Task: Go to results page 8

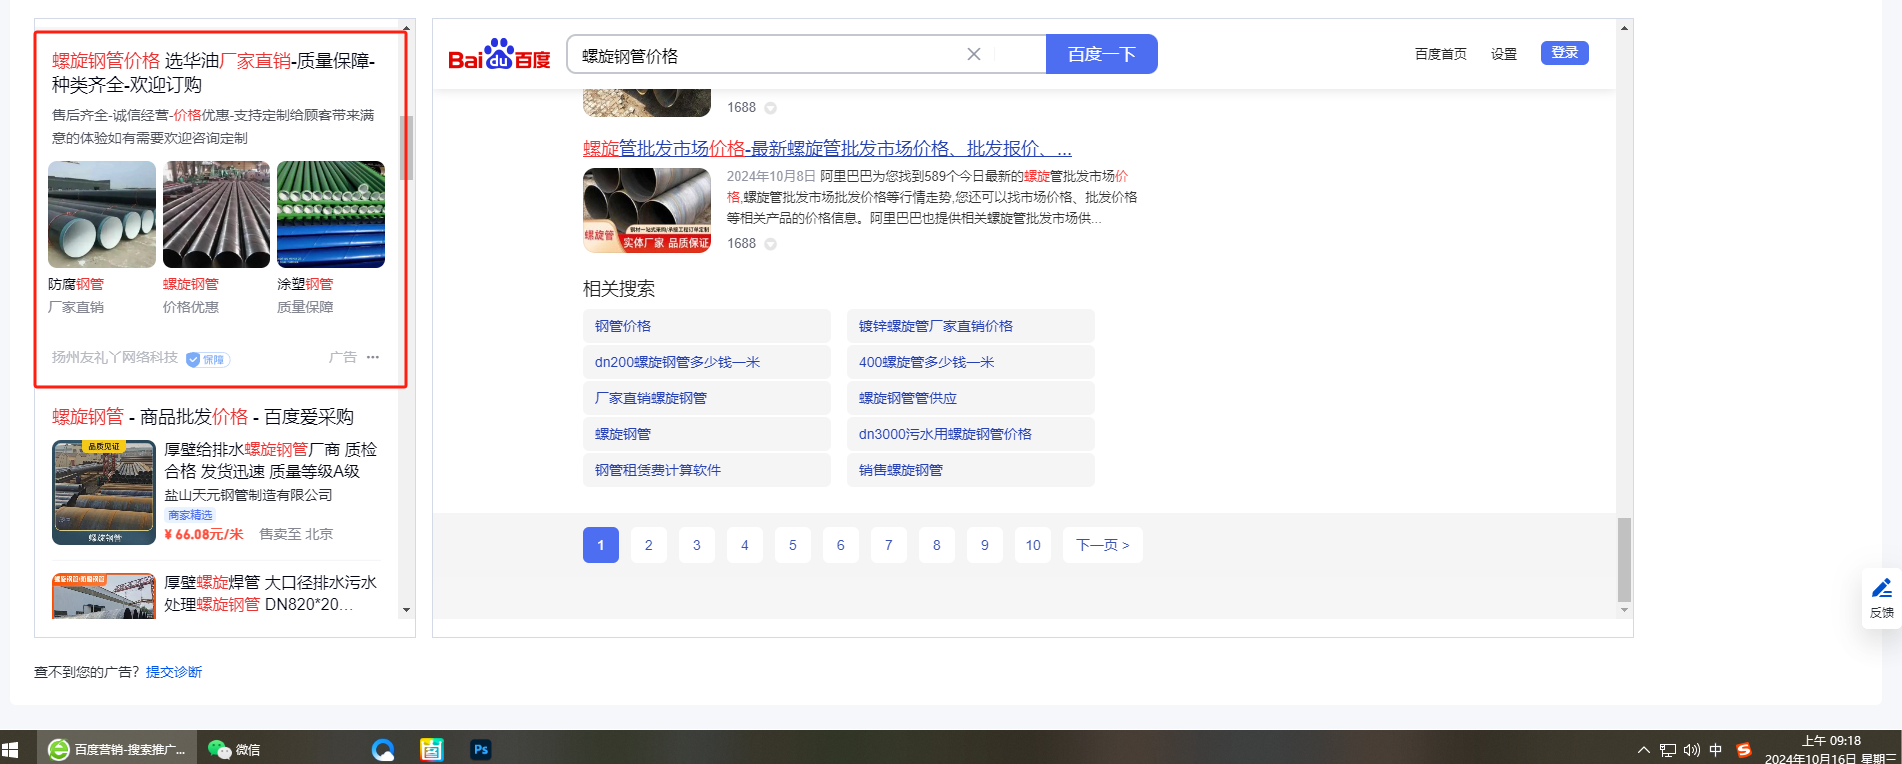Action: pyautogui.click(x=937, y=545)
